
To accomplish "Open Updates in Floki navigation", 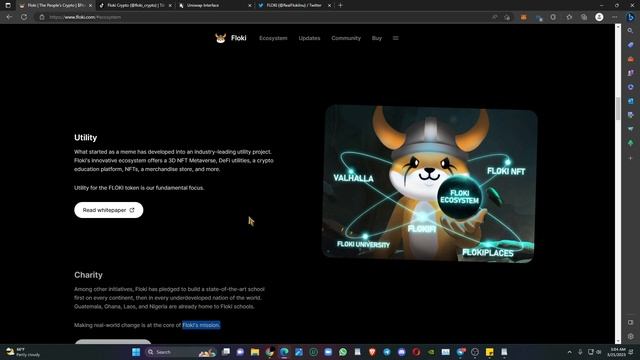I will coord(309,38).
